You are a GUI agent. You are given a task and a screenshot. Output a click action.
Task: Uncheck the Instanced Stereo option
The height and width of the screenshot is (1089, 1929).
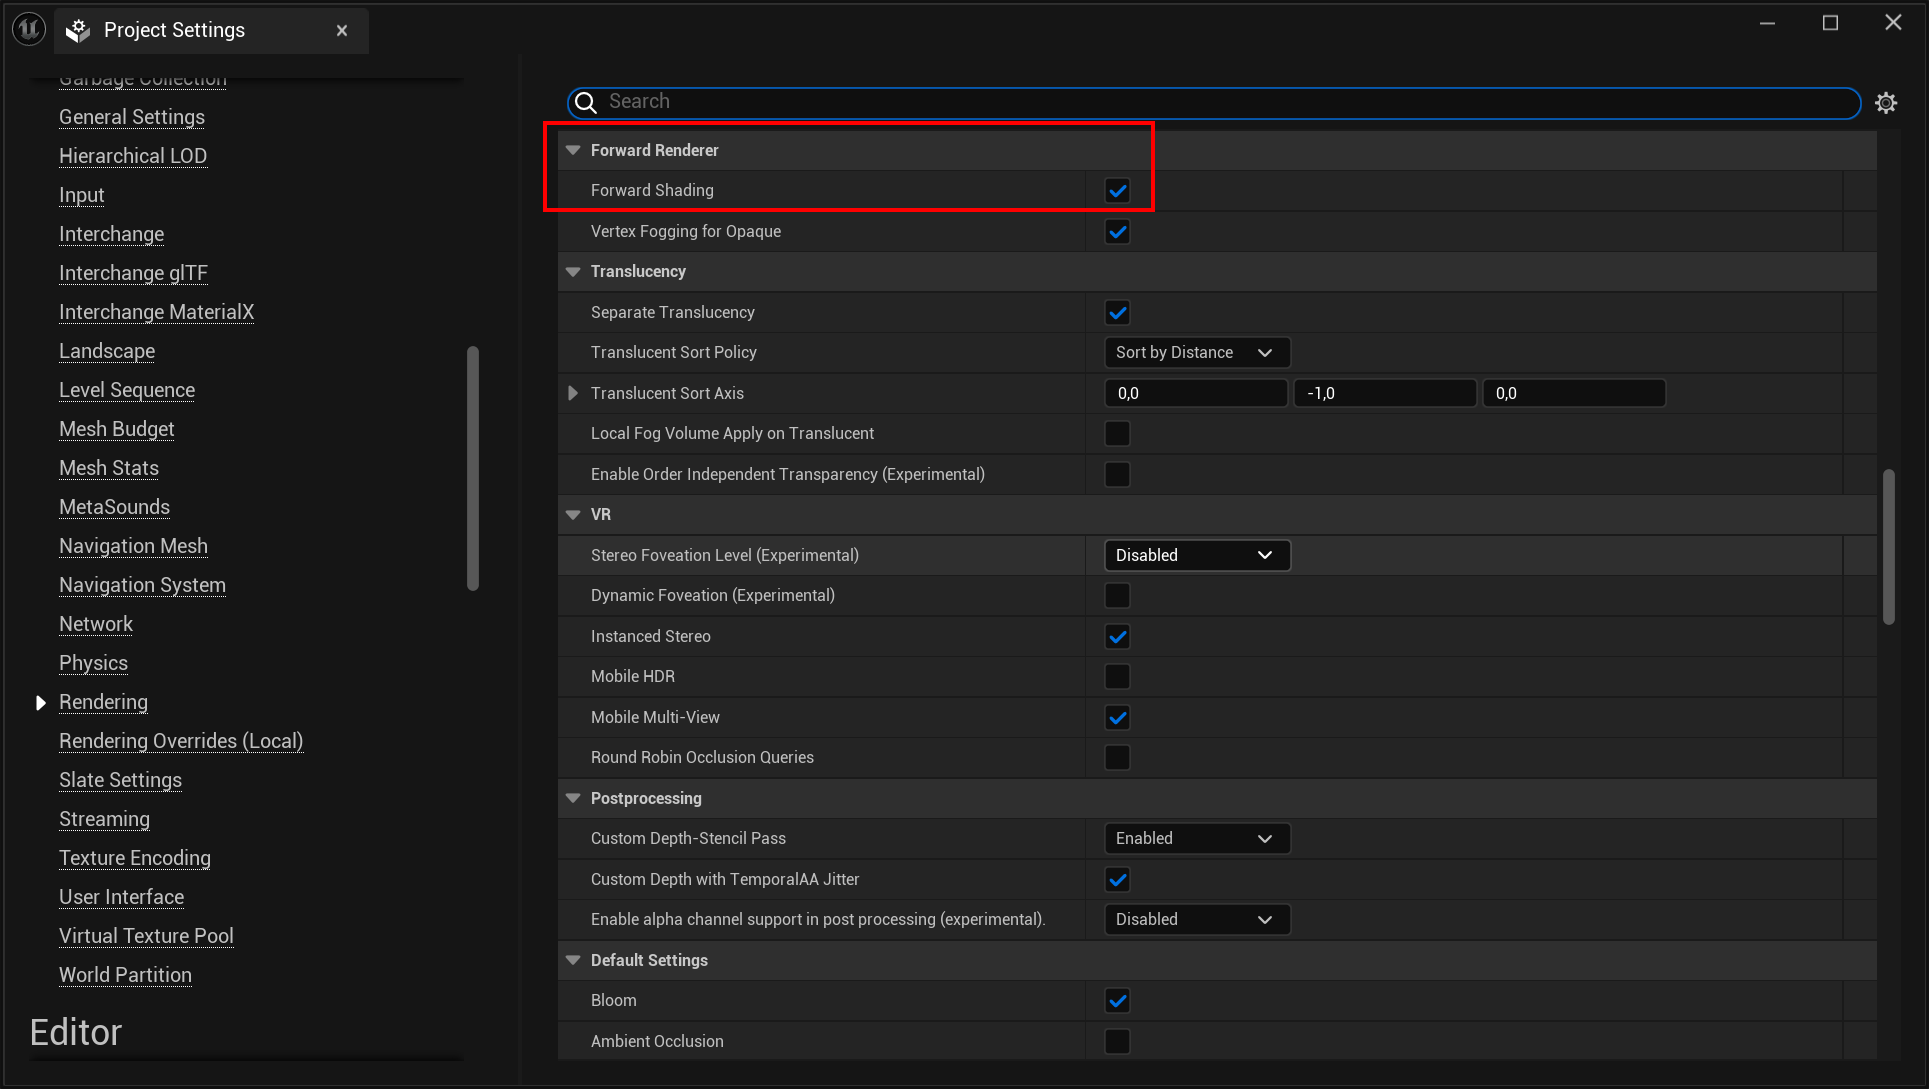[x=1117, y=636]
